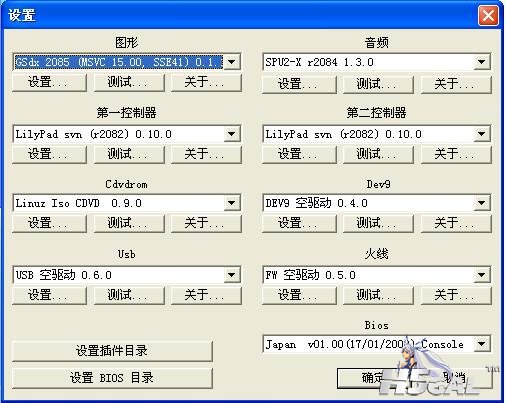Click 关于 button under Dev9 plugin

456,223
